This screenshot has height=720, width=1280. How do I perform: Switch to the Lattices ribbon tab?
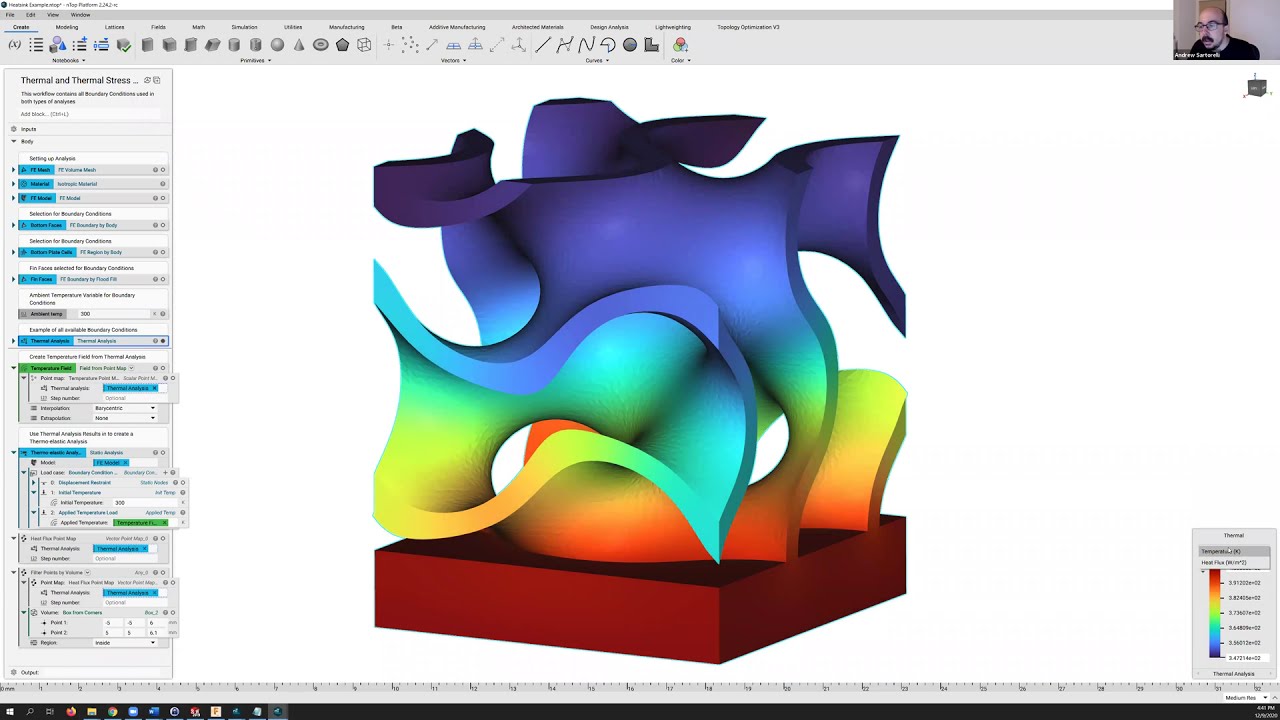pyautogui.click(x=115, y=27)
